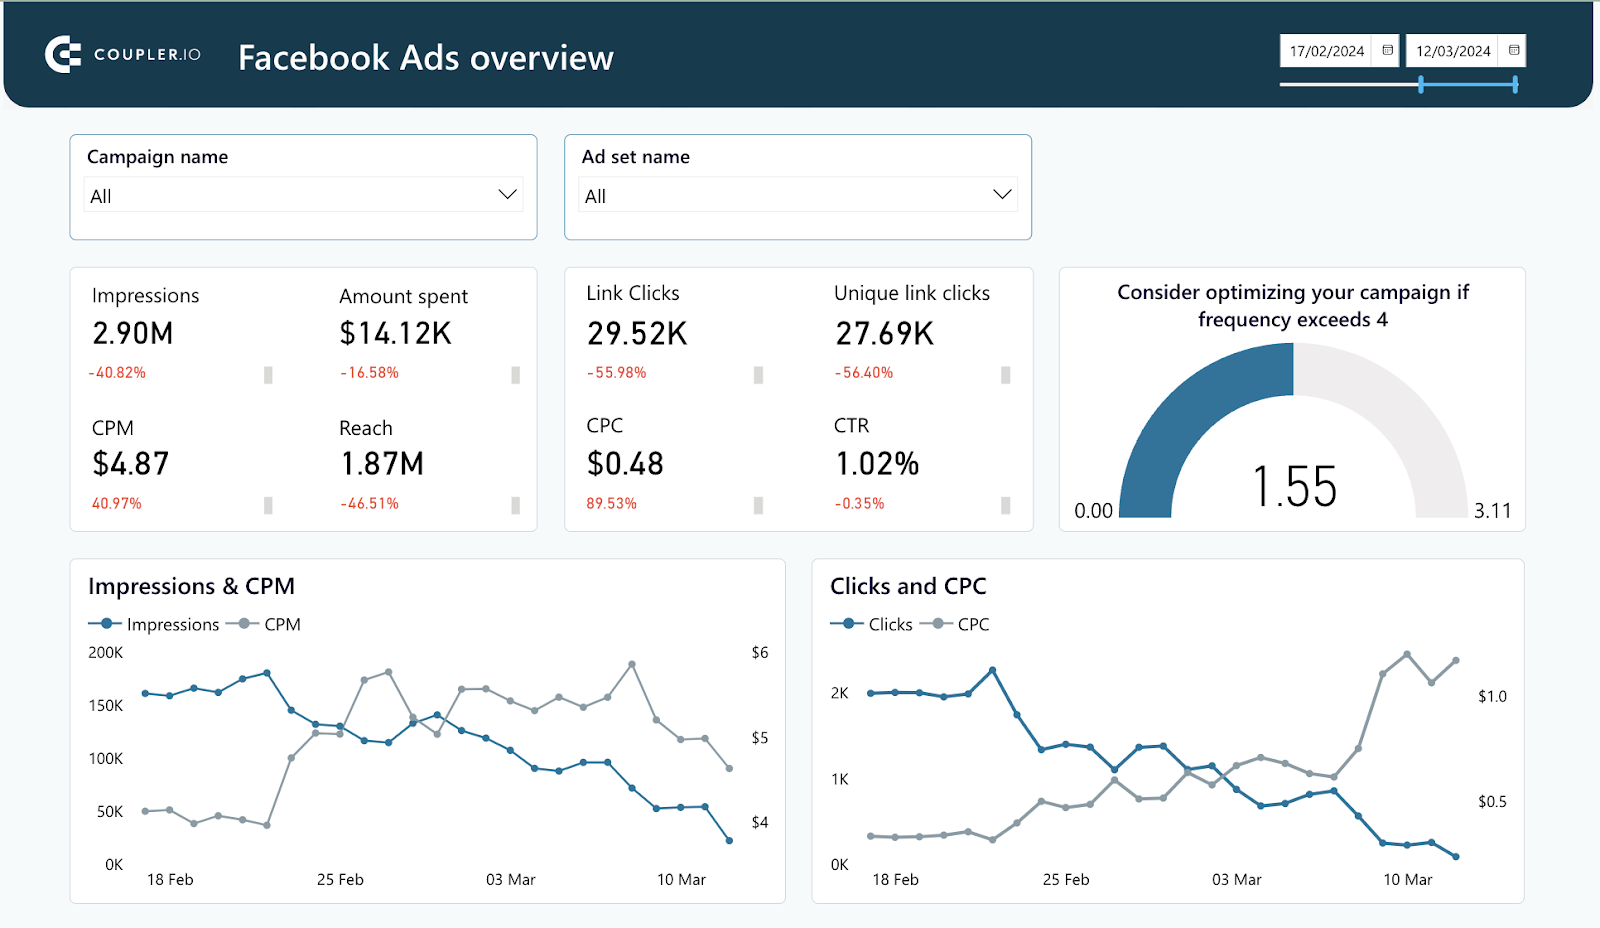Expand the Ad set name chevron arrow

click(x=1000, y=194)
